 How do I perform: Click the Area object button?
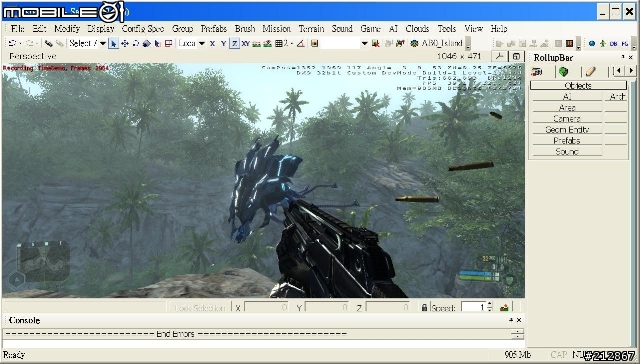[567, 108]
